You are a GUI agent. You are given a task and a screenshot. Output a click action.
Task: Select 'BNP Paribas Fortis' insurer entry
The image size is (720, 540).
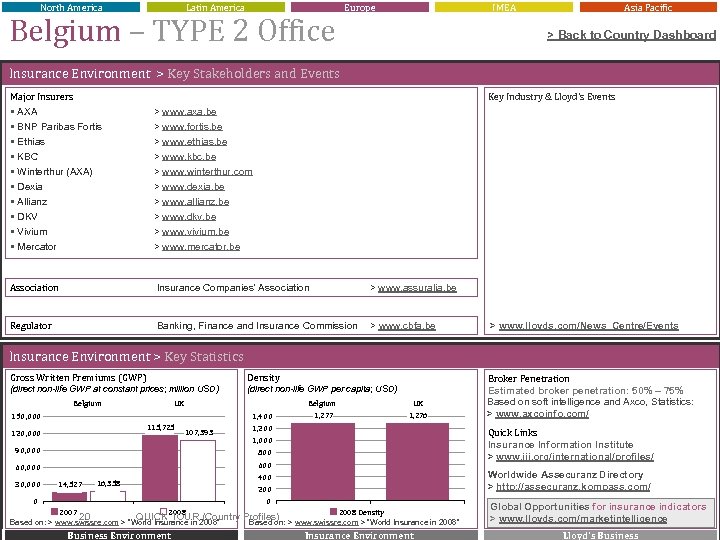(x=59, y=127)
